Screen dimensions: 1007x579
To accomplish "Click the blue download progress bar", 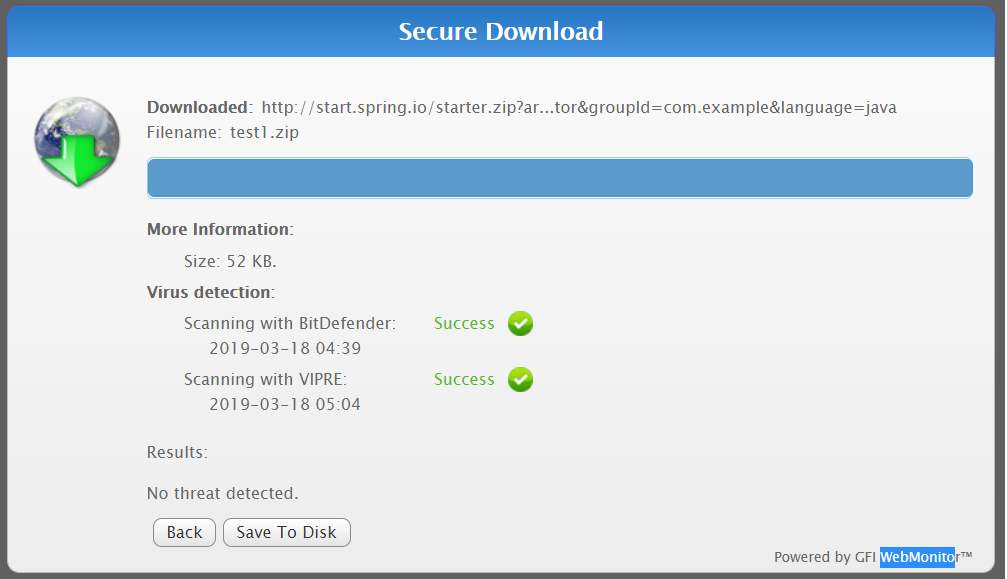I will point(560,178).
